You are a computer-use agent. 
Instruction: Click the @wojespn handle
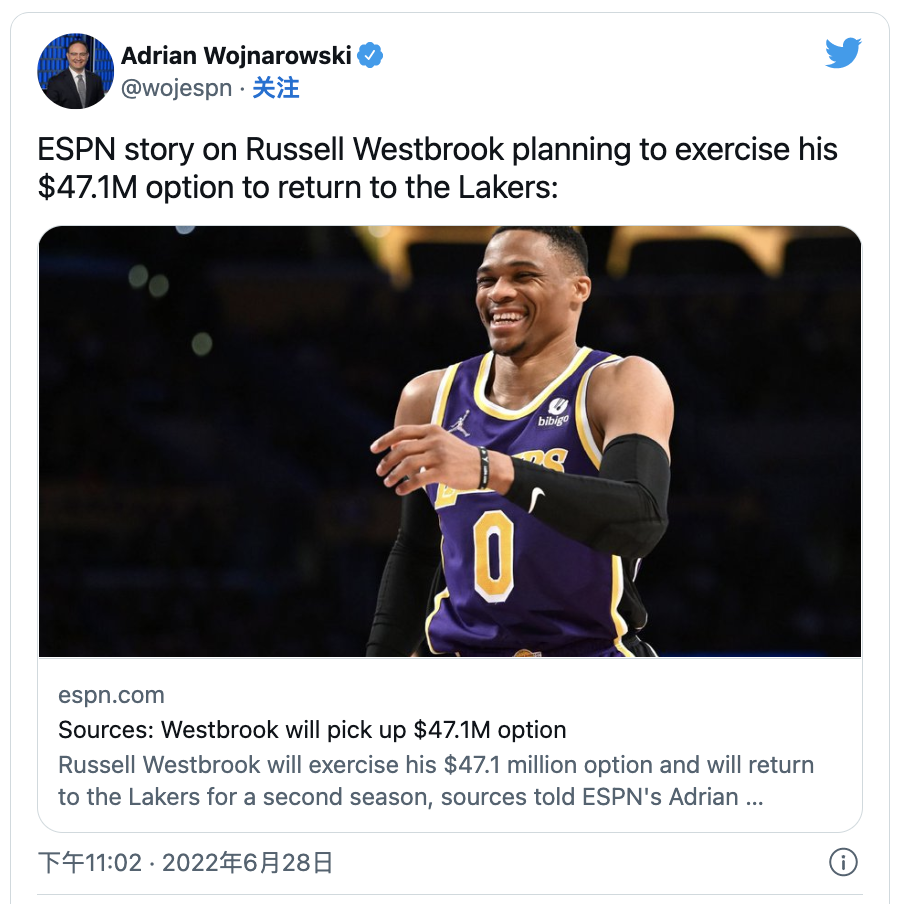point(176,88)
